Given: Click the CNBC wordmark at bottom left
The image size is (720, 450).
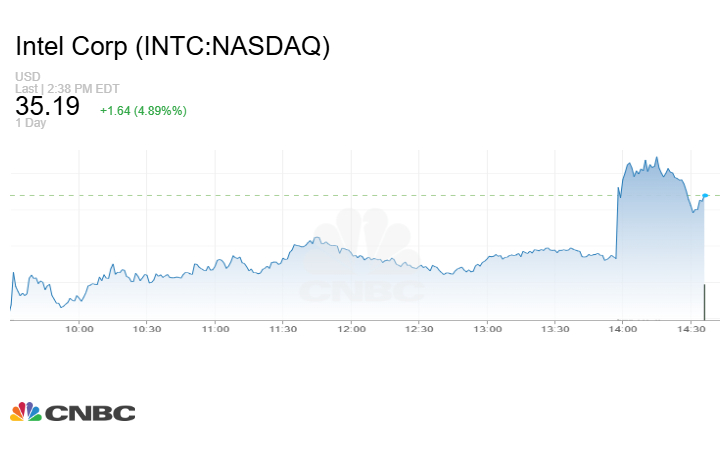Looking at the screenshot, I should 89,412.
